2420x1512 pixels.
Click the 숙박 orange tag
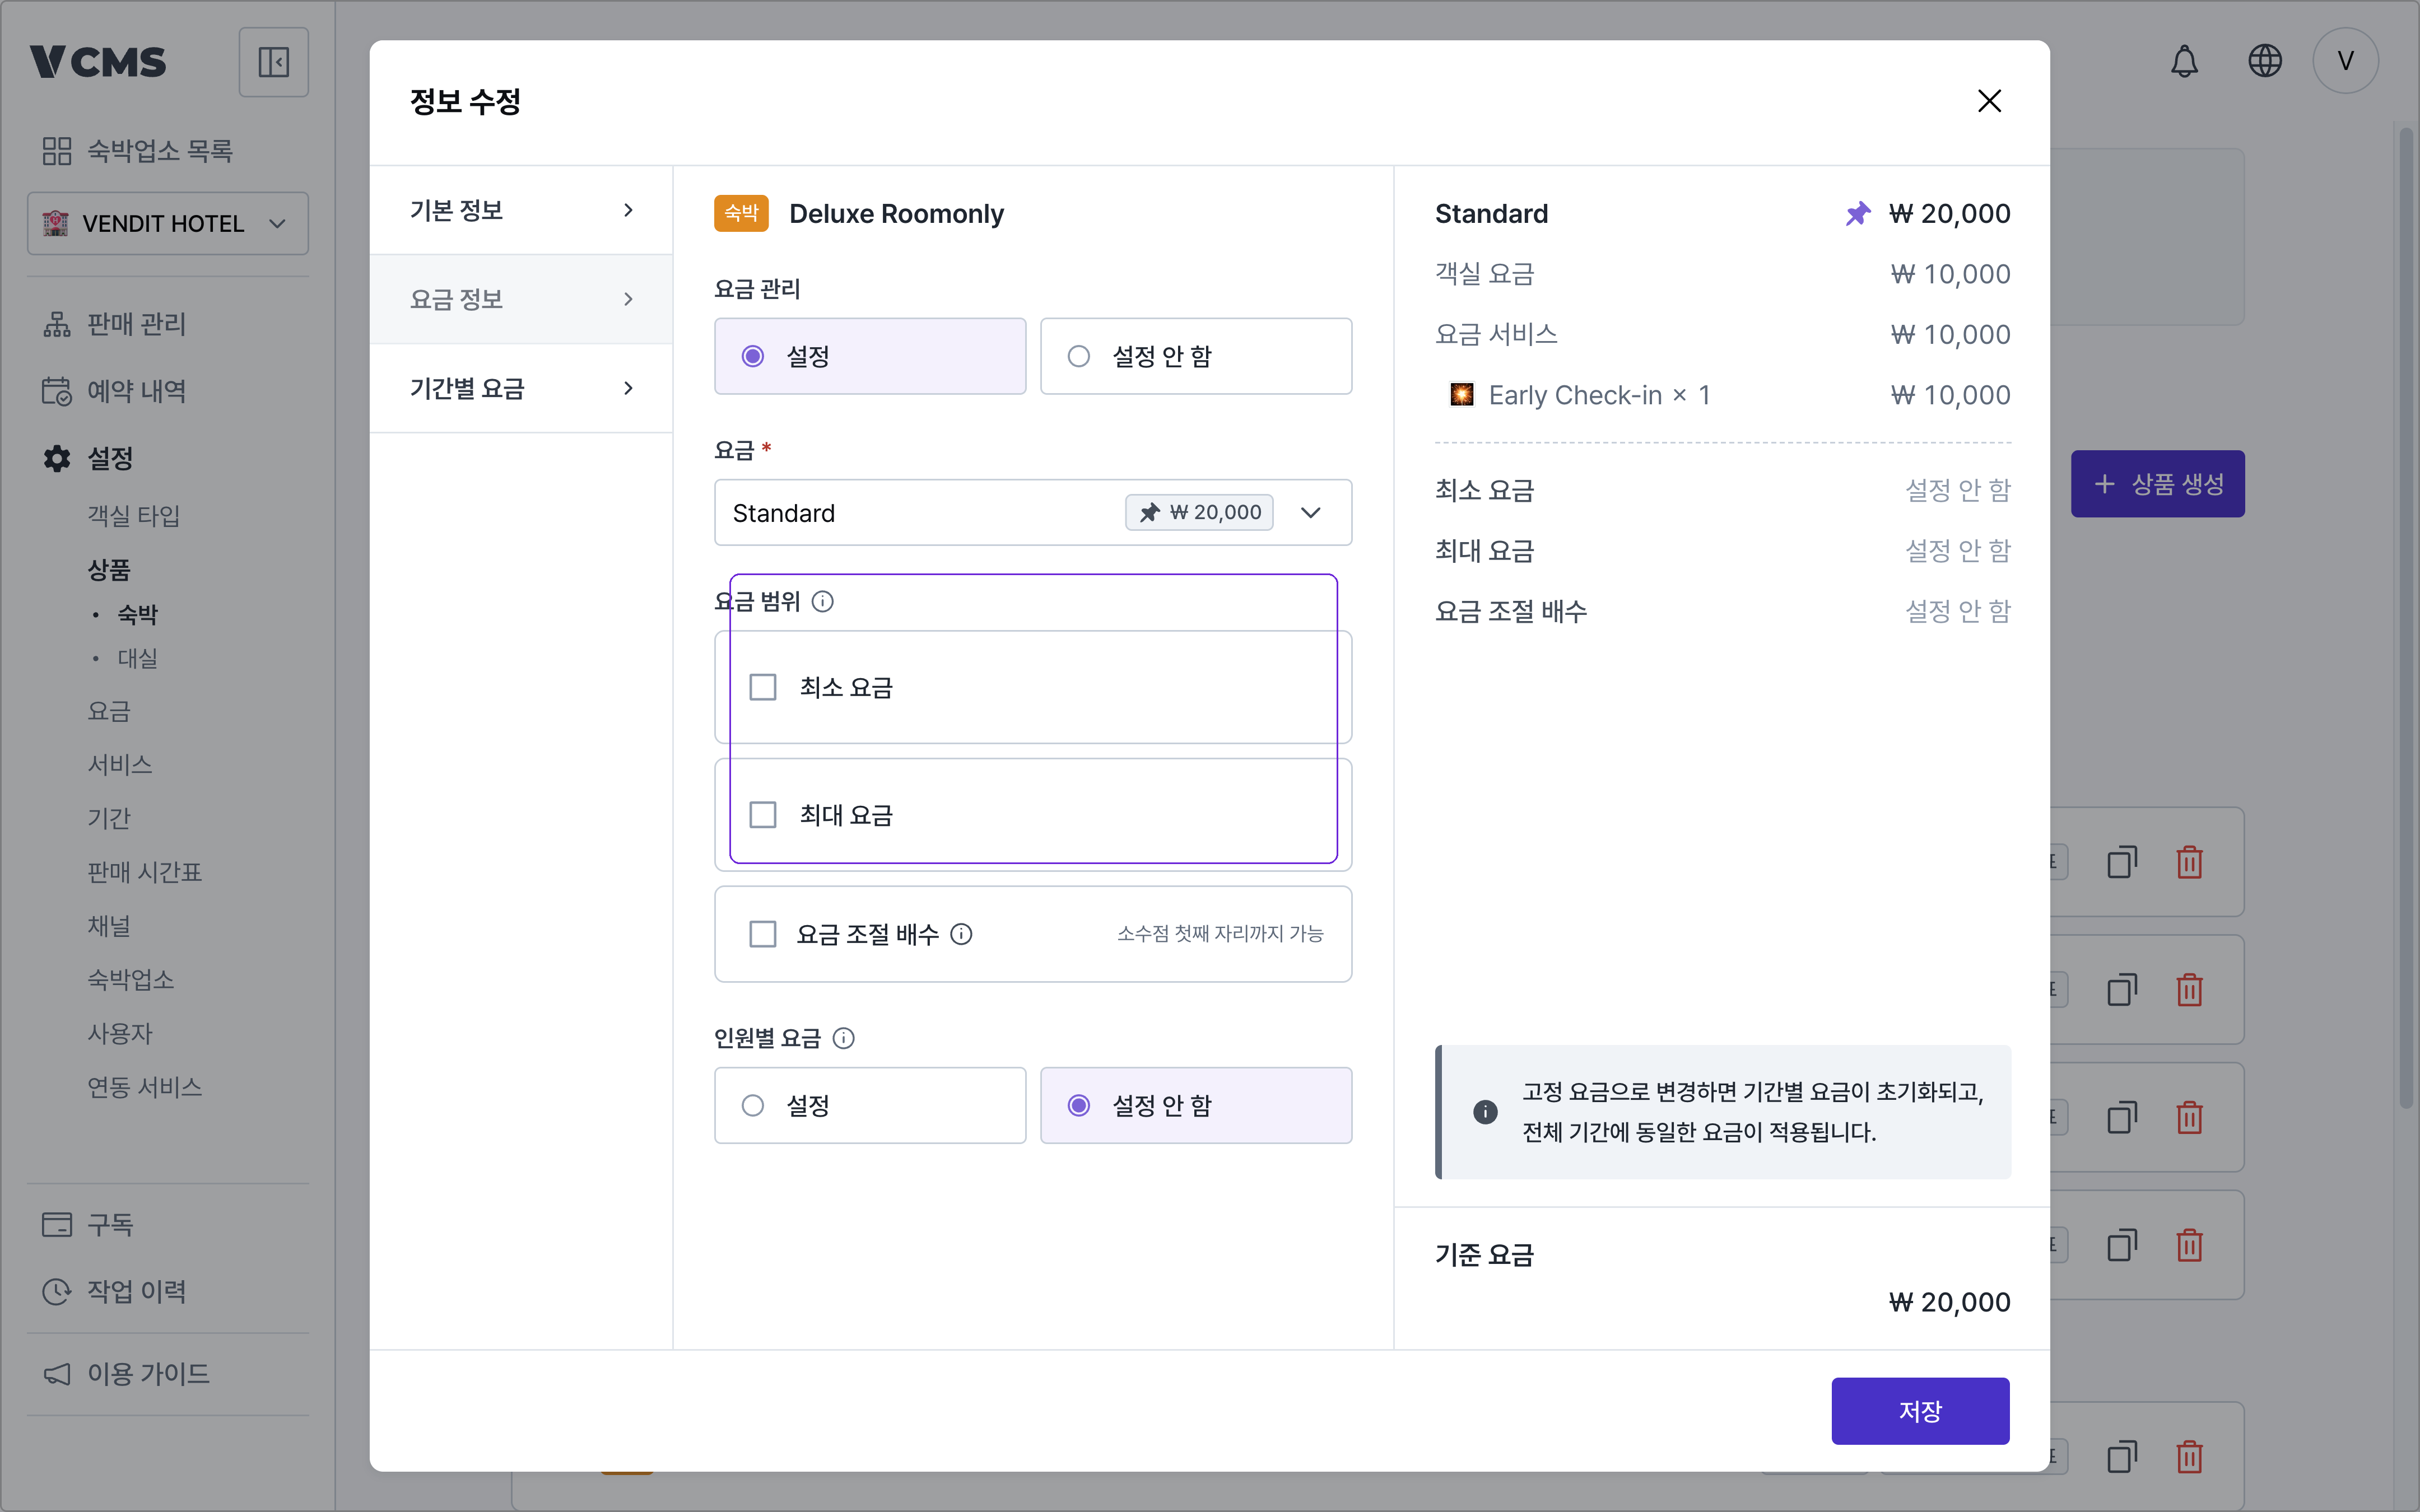pyautogui.click(x=741, y=213)
